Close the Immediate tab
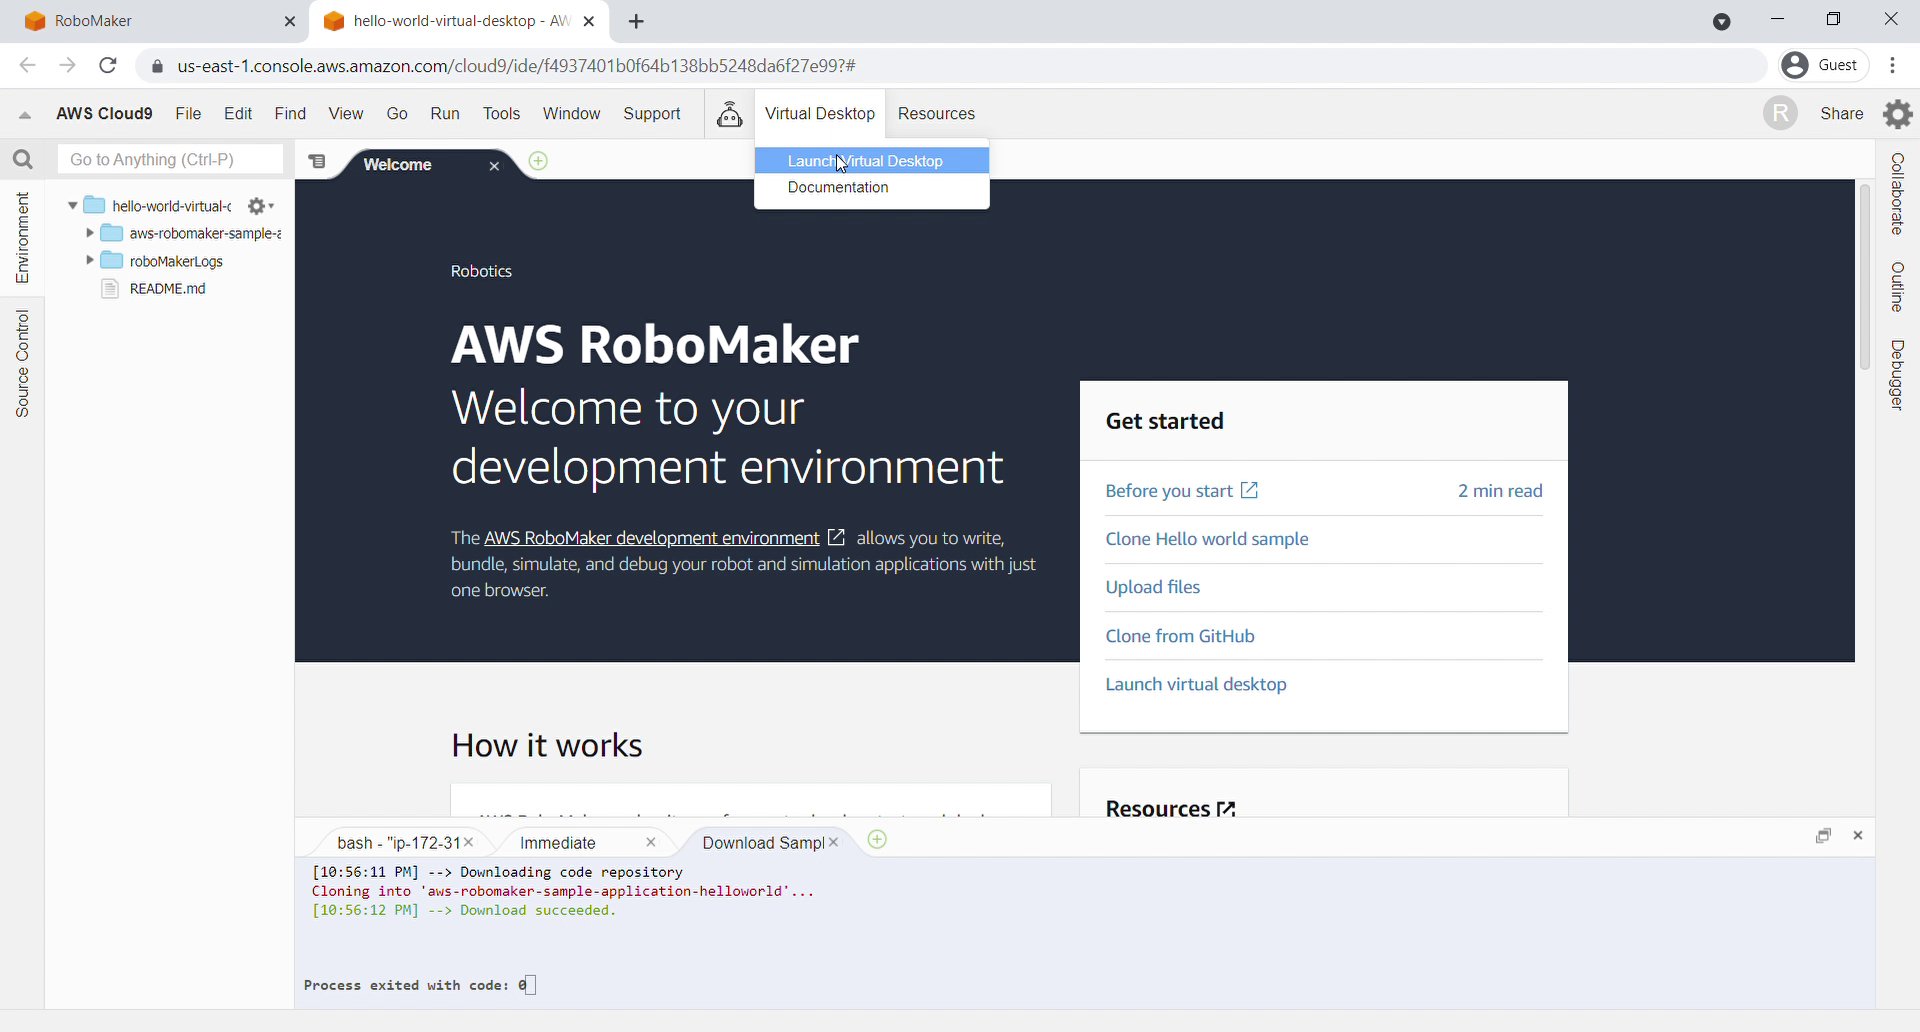Image resolution: width=1920 pixels, height=1032 pixels. (x=651, y=843)
